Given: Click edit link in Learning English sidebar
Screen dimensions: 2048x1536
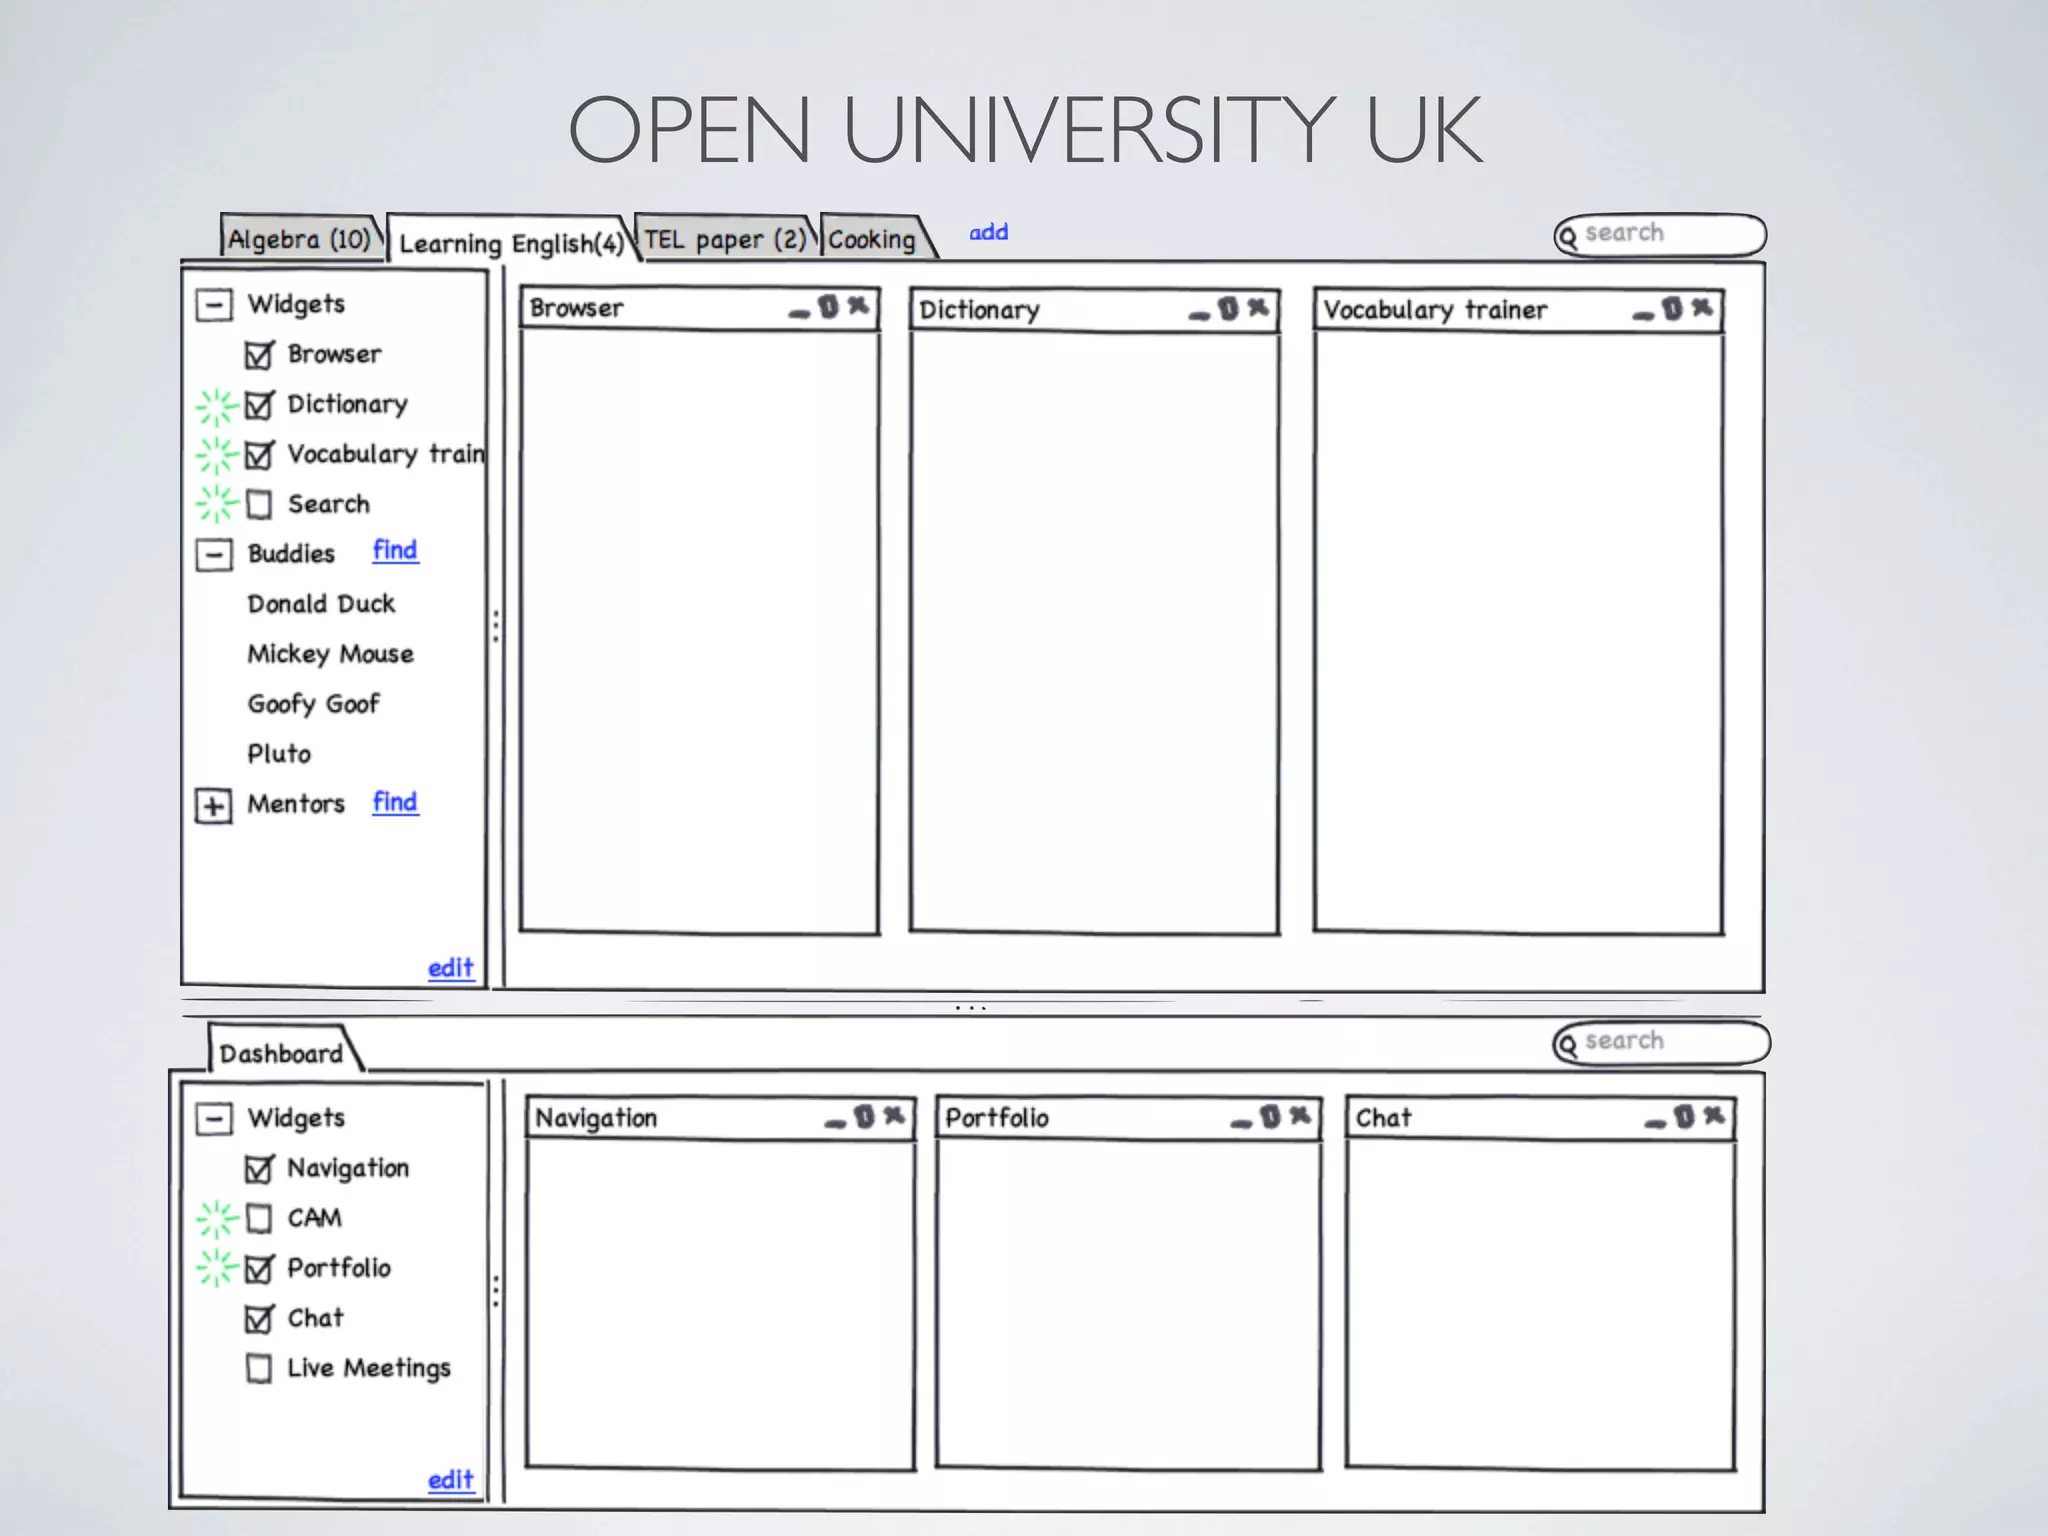Looking at the screenshot, I should pyautogui.click(x=450, y=968).
